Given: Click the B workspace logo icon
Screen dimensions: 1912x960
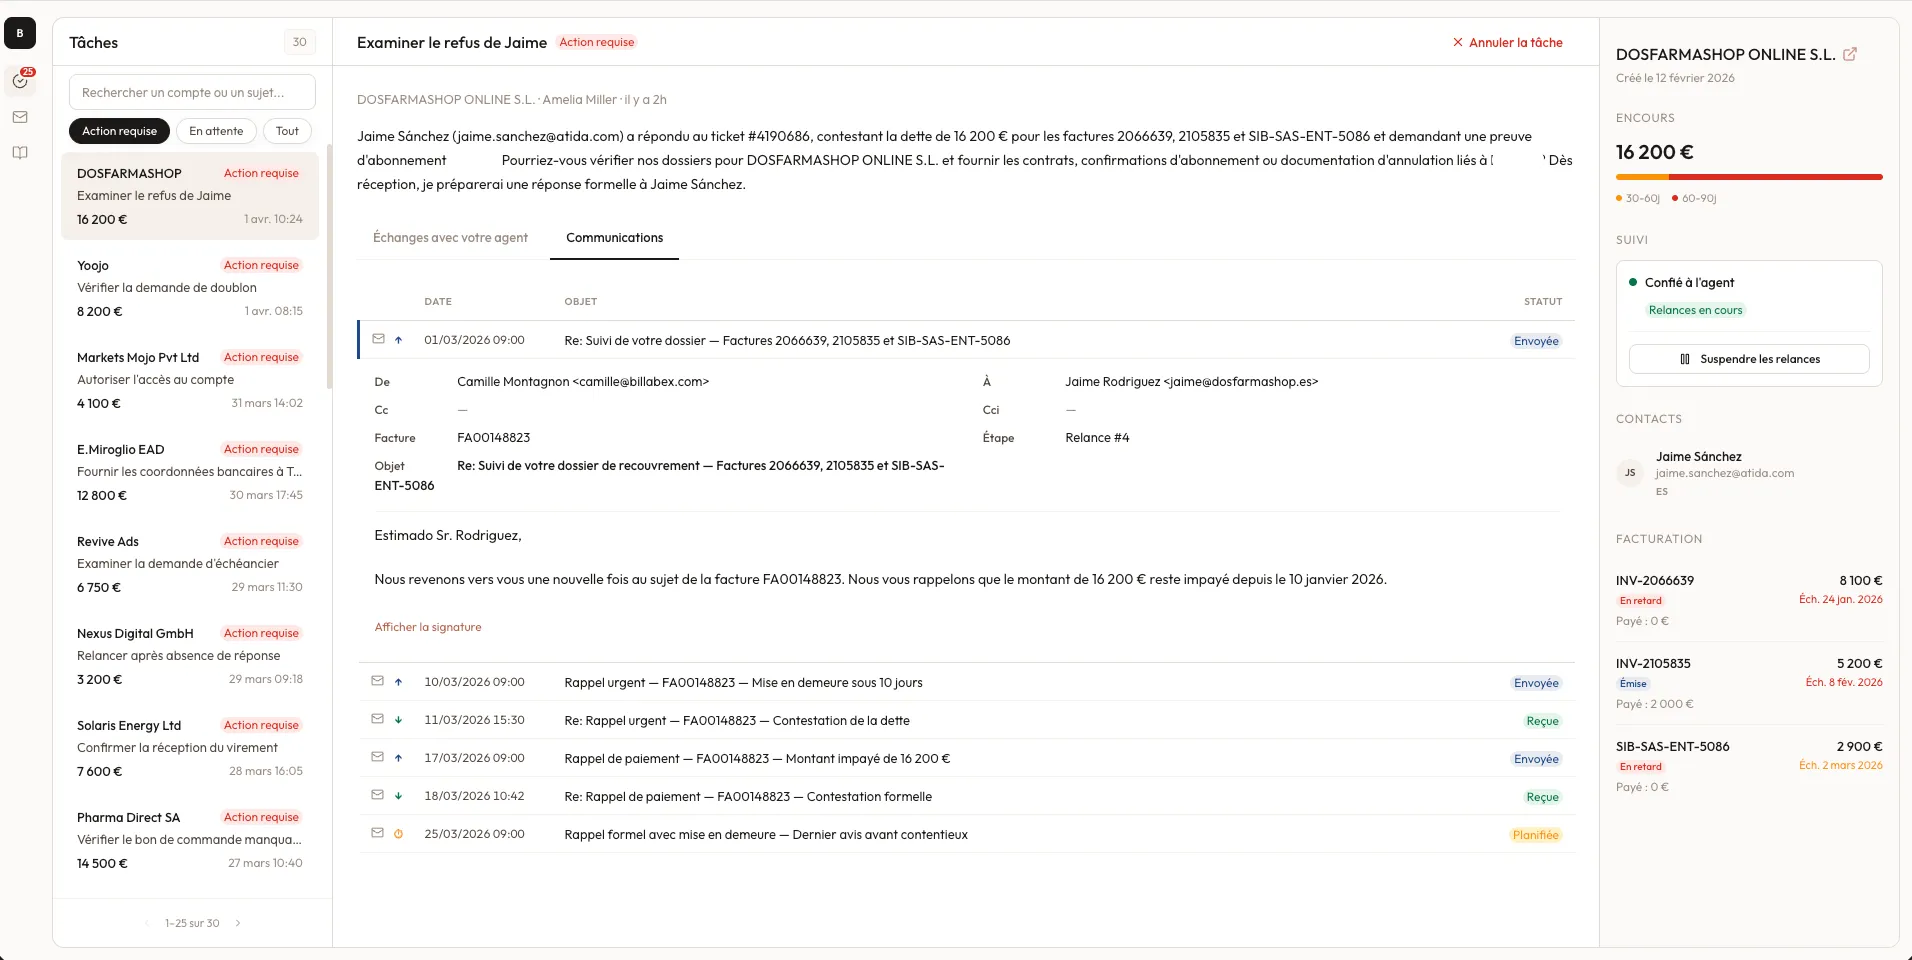Looking at the screenshot, I should pos(20,33).
